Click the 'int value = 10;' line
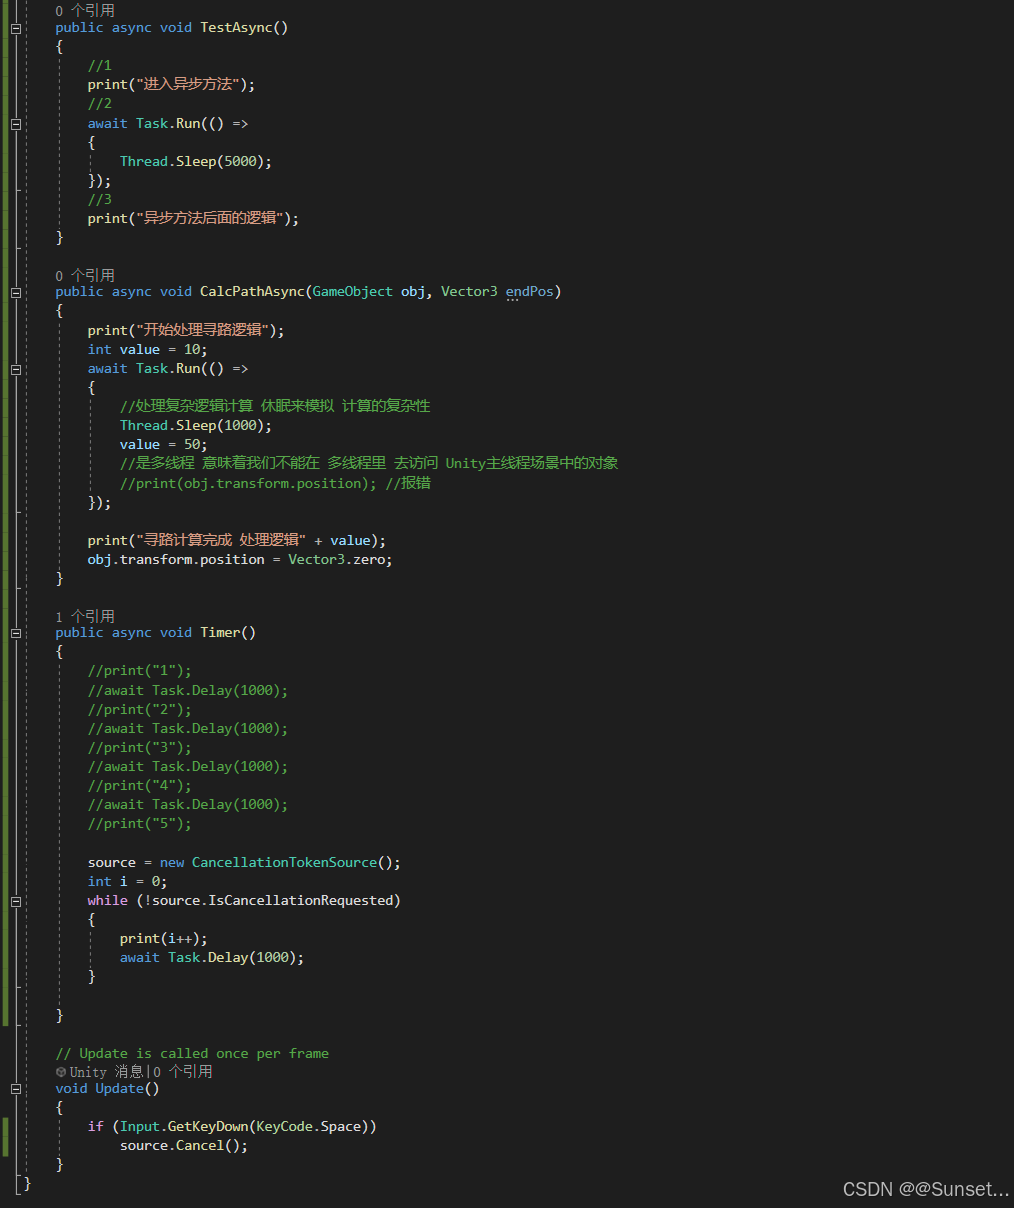The height and width of the screenshot is (1208, 1014). coord(147,350)
